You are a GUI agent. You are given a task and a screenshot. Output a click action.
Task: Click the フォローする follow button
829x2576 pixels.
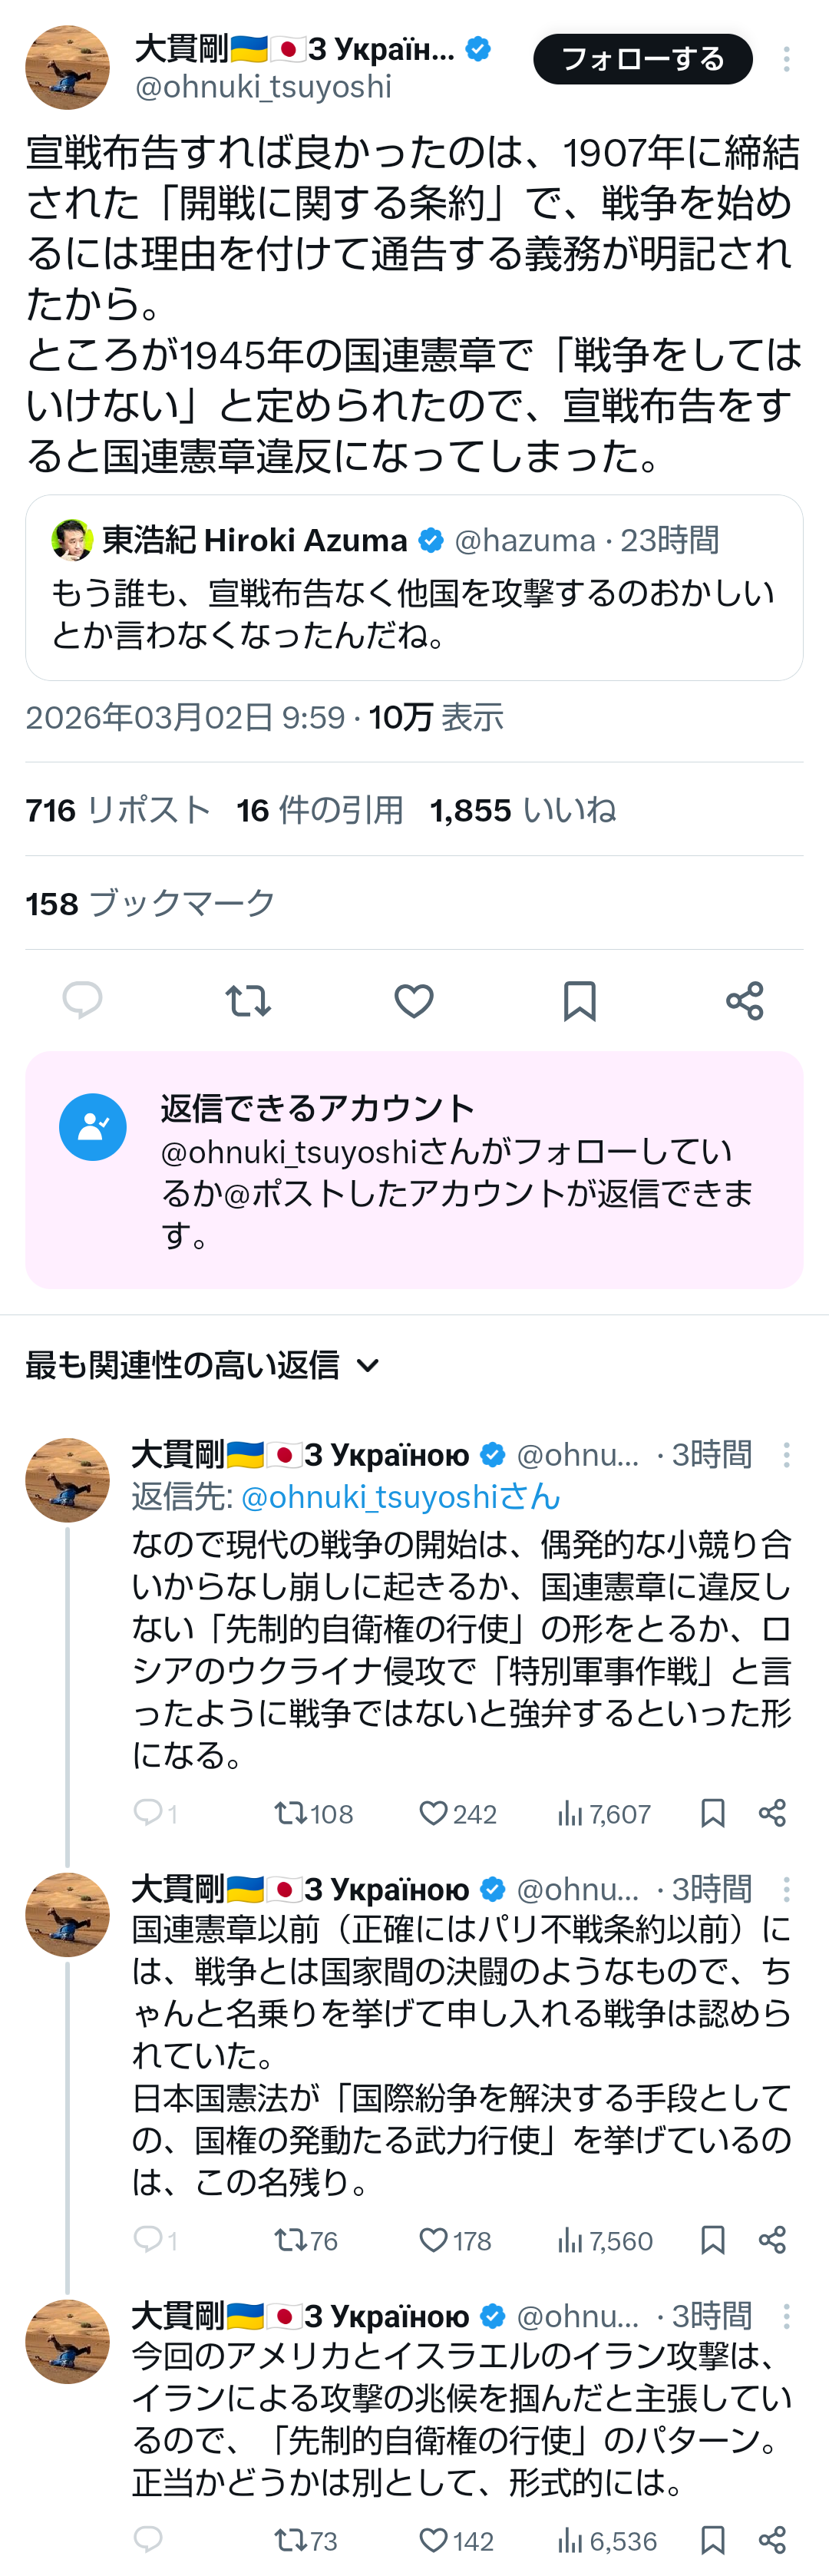pos(642,59)
